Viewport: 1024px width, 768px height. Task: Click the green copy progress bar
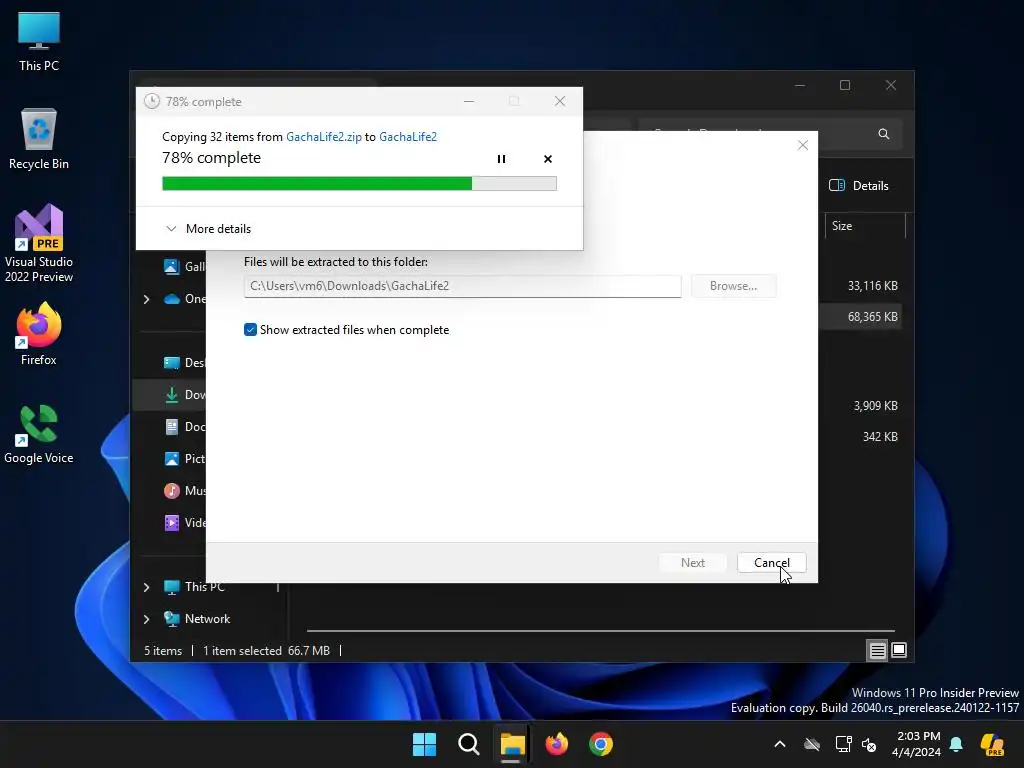click(x=359, y=184)
